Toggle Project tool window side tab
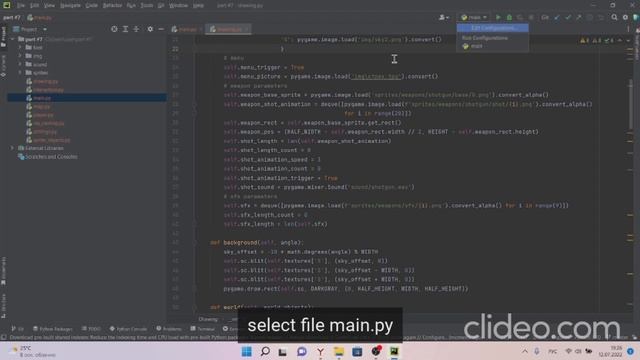This screenshot has width=640, height=360. coord(3,37)
